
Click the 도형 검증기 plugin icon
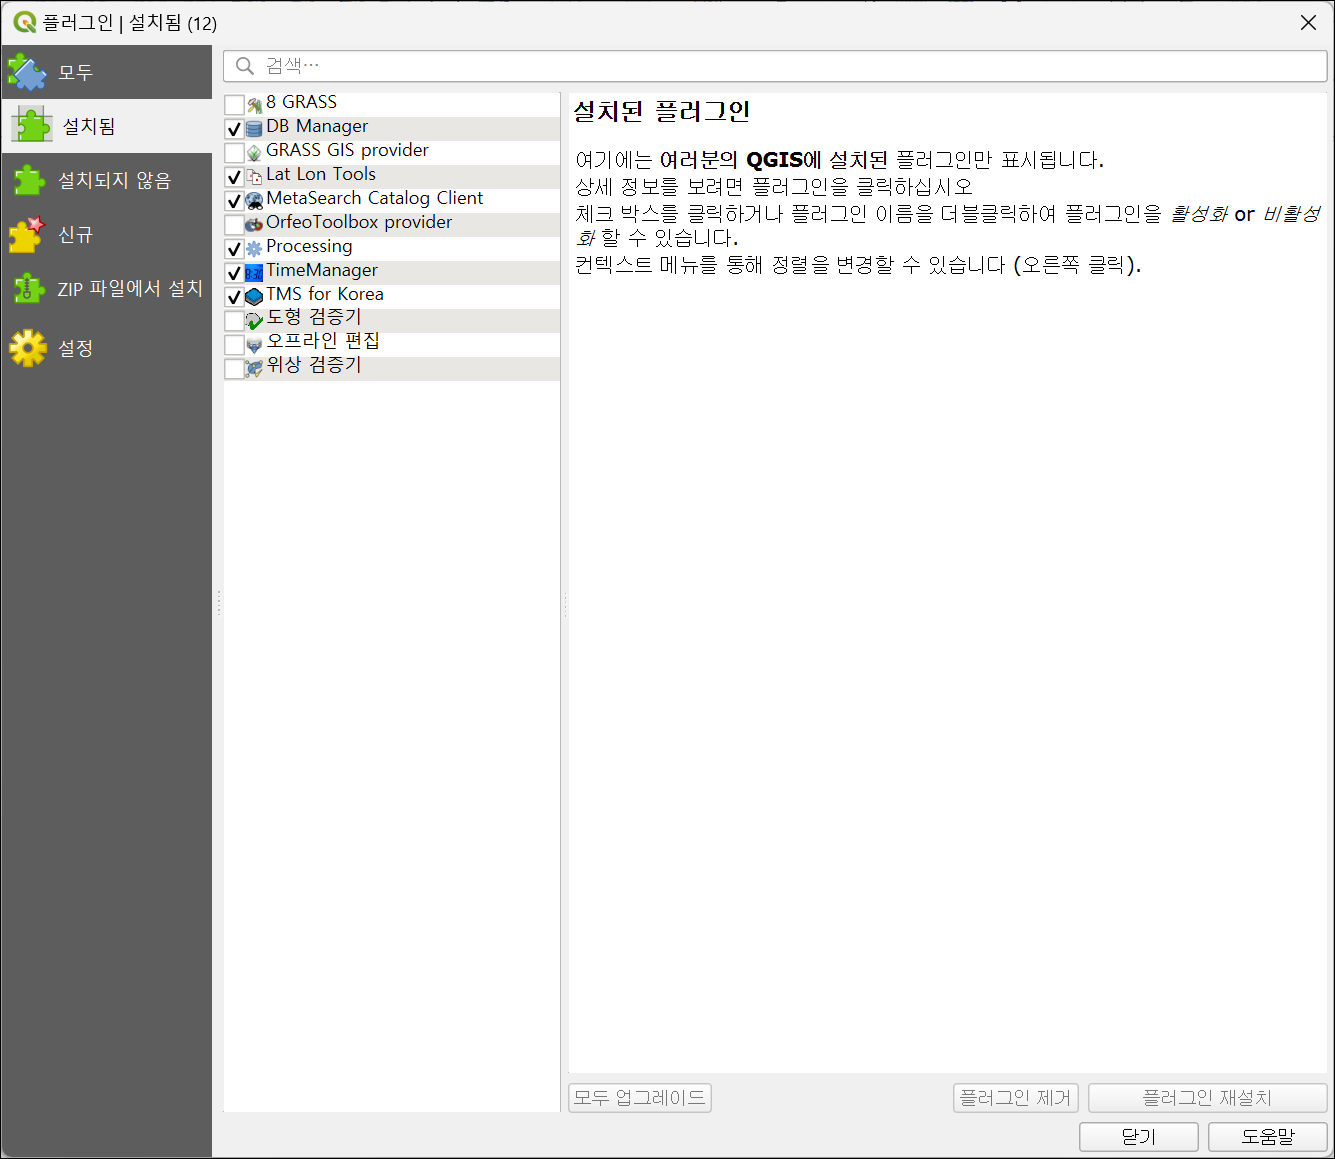(254, 321)
